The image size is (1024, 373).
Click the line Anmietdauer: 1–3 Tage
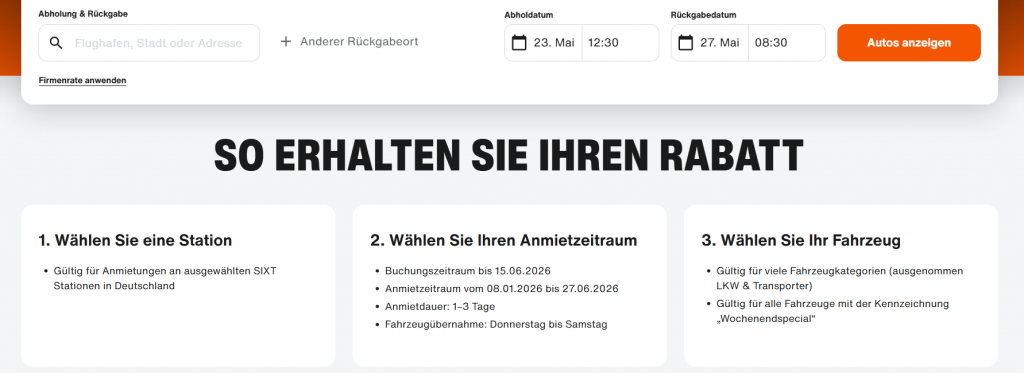[x=440, y=306]
